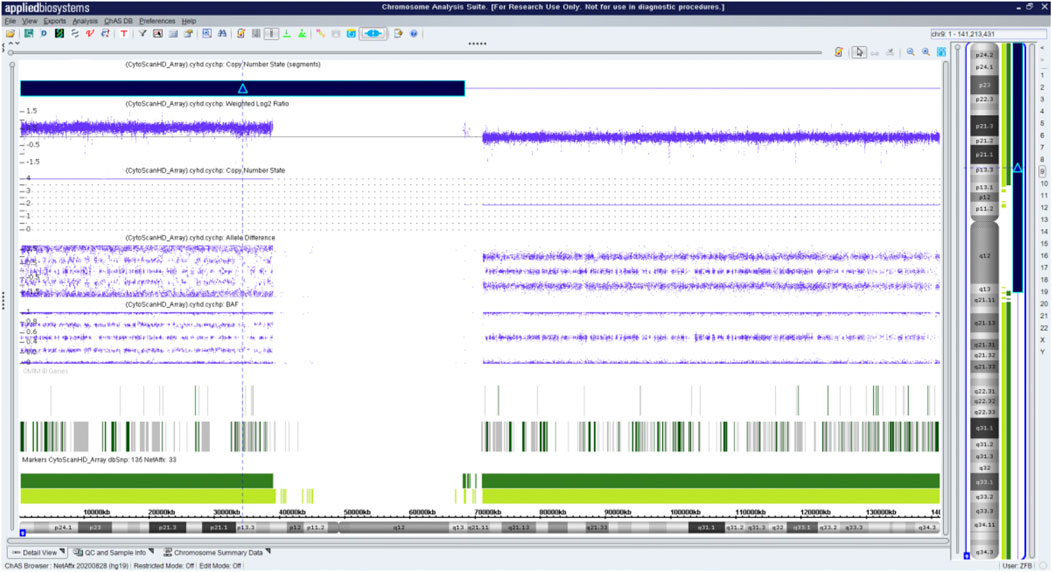Click the Markers CytoScanHD_Array dbSnp label

click(x=99, y=460)
